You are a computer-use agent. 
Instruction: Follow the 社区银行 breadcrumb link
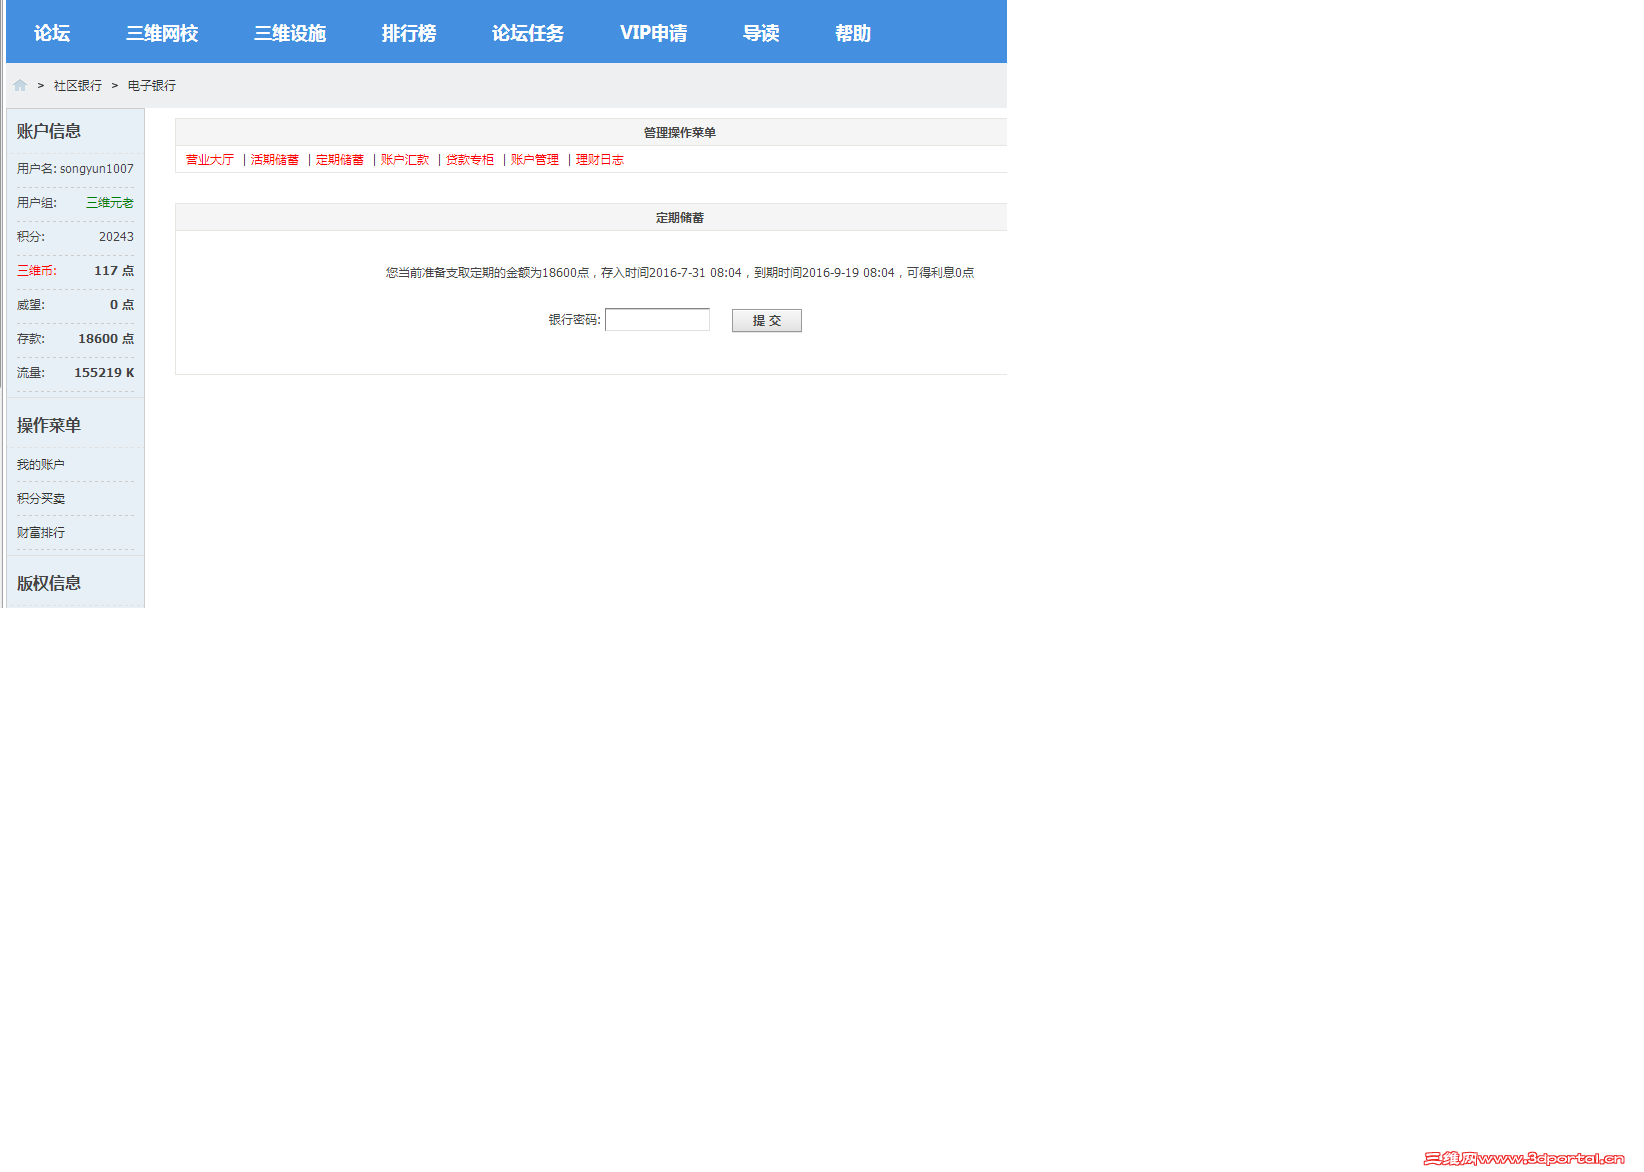[x=78, y=86]
